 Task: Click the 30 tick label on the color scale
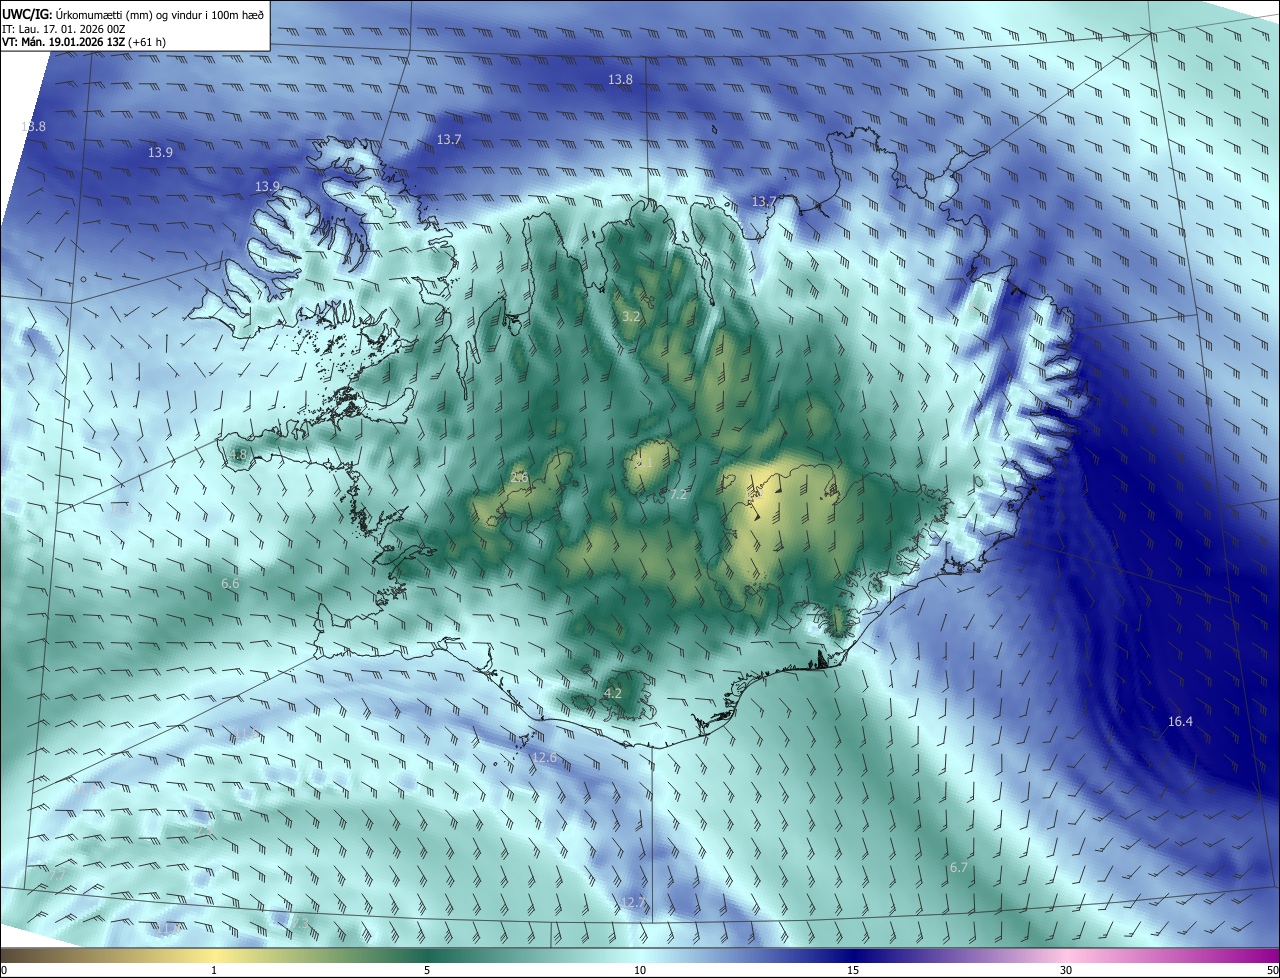[1066, 970]
